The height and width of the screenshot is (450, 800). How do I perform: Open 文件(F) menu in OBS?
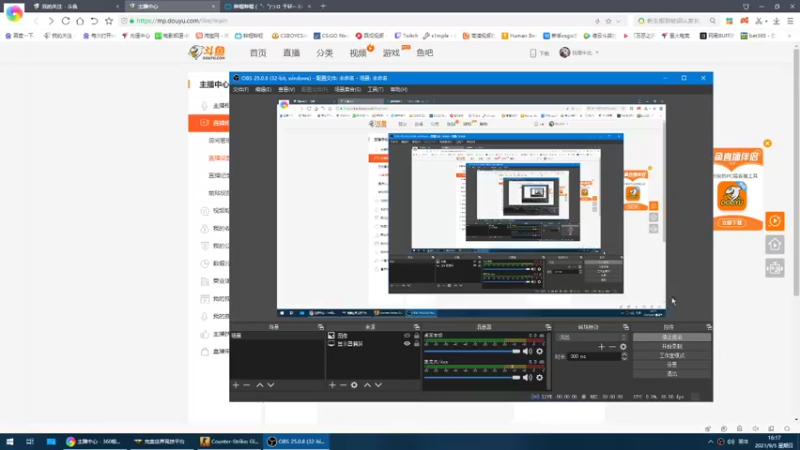click(x=241, y=89)
